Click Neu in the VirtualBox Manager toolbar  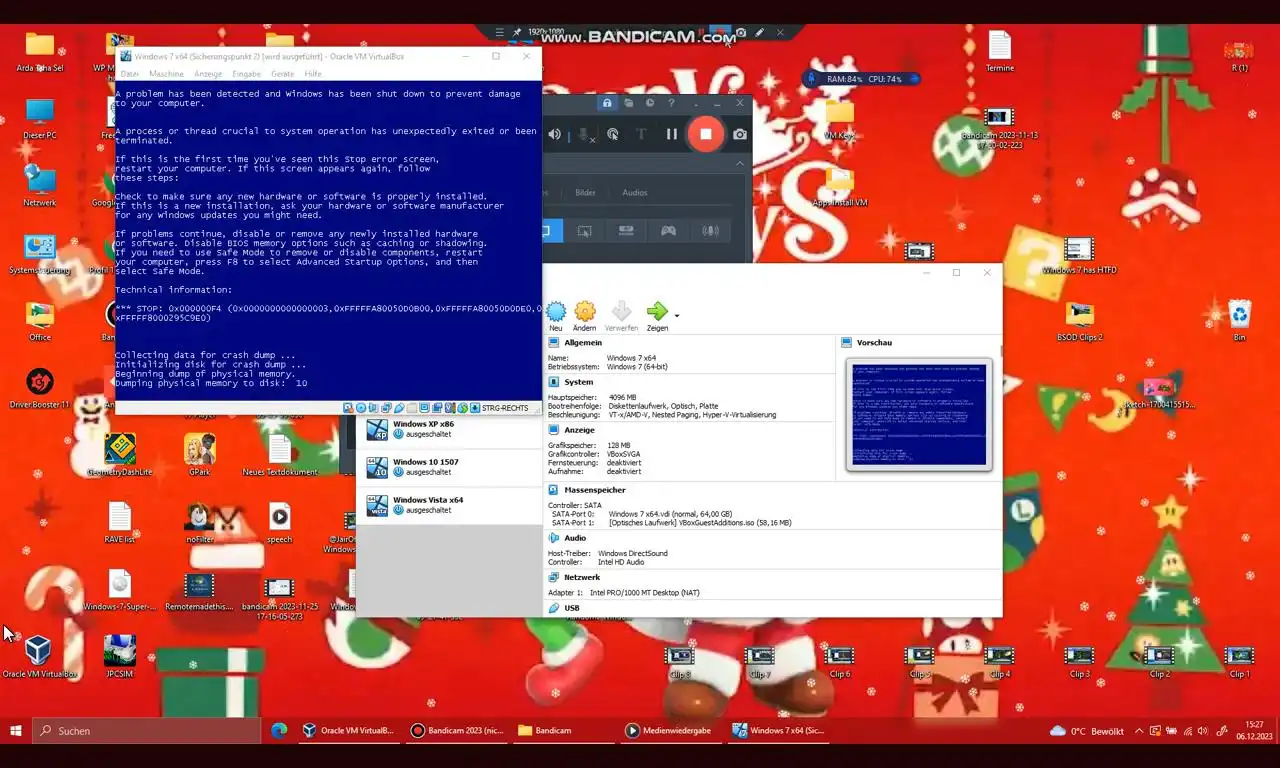pos(555,317)
